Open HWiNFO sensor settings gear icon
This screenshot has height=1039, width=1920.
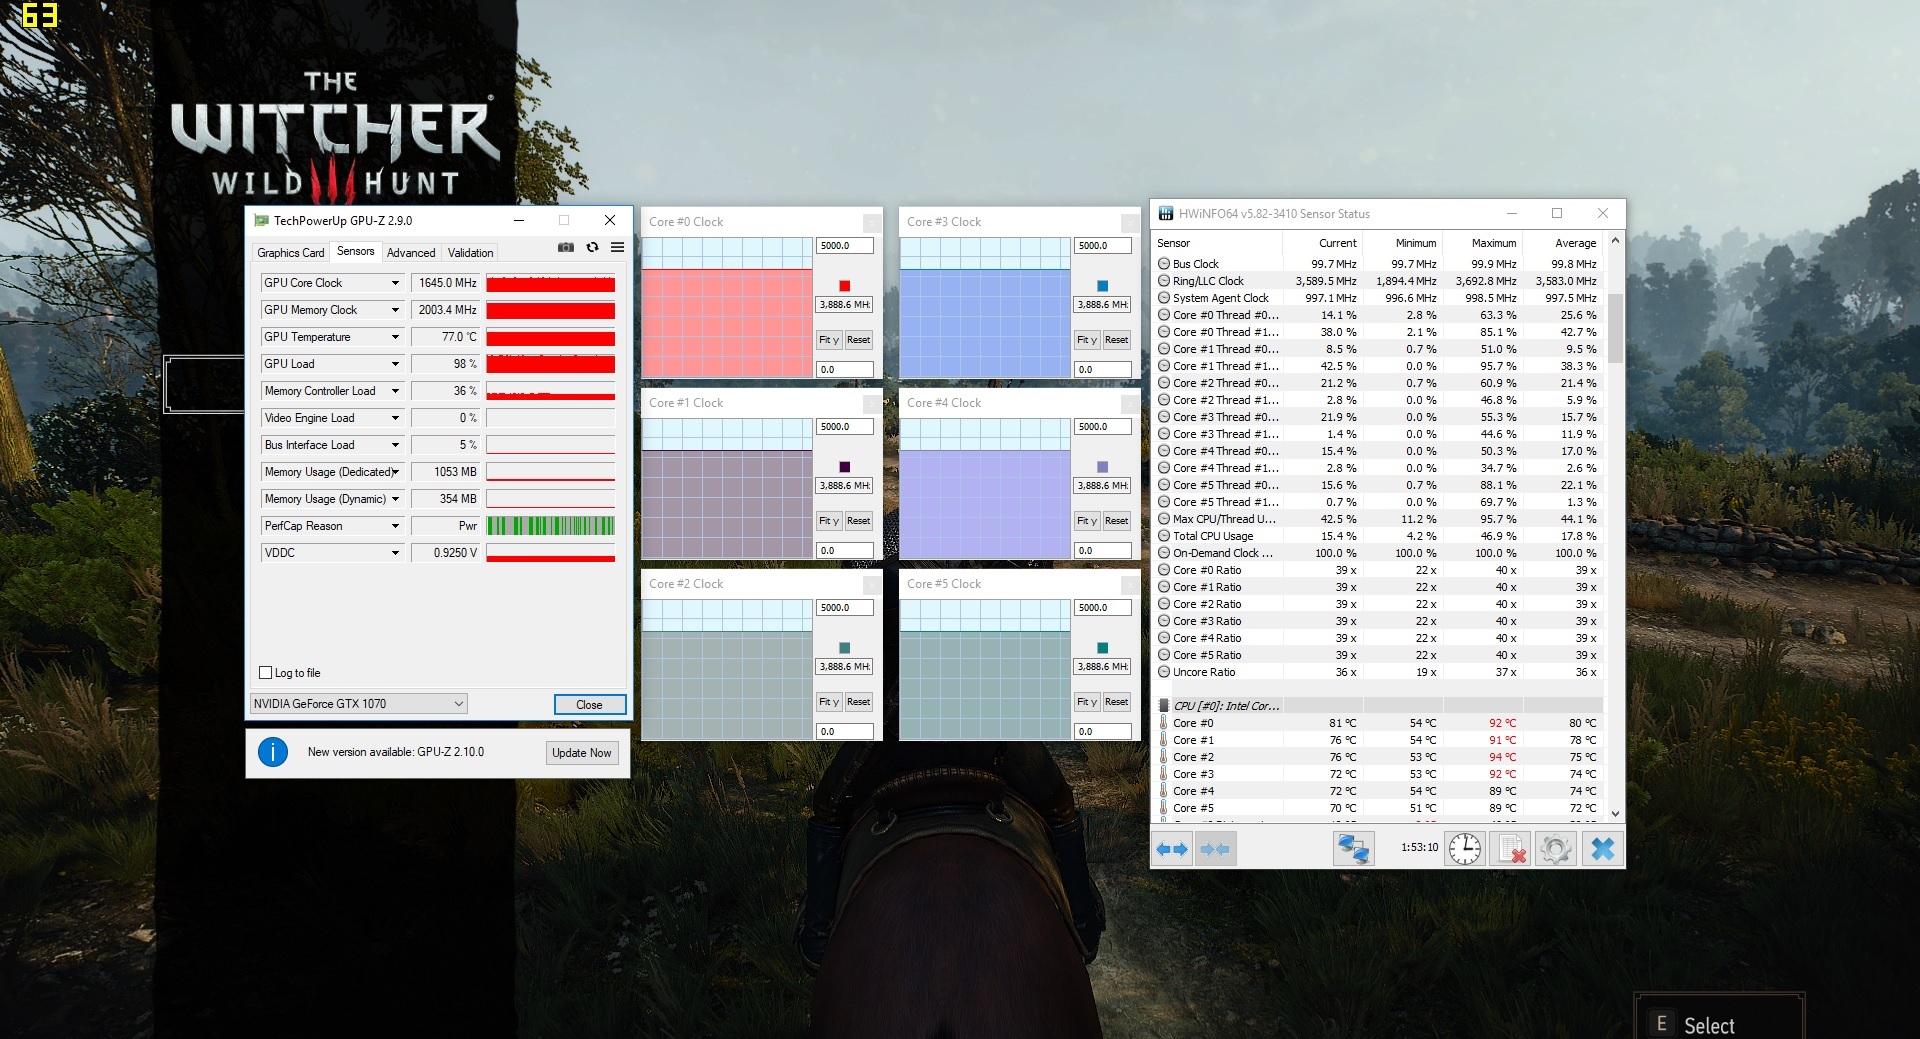1556,849
